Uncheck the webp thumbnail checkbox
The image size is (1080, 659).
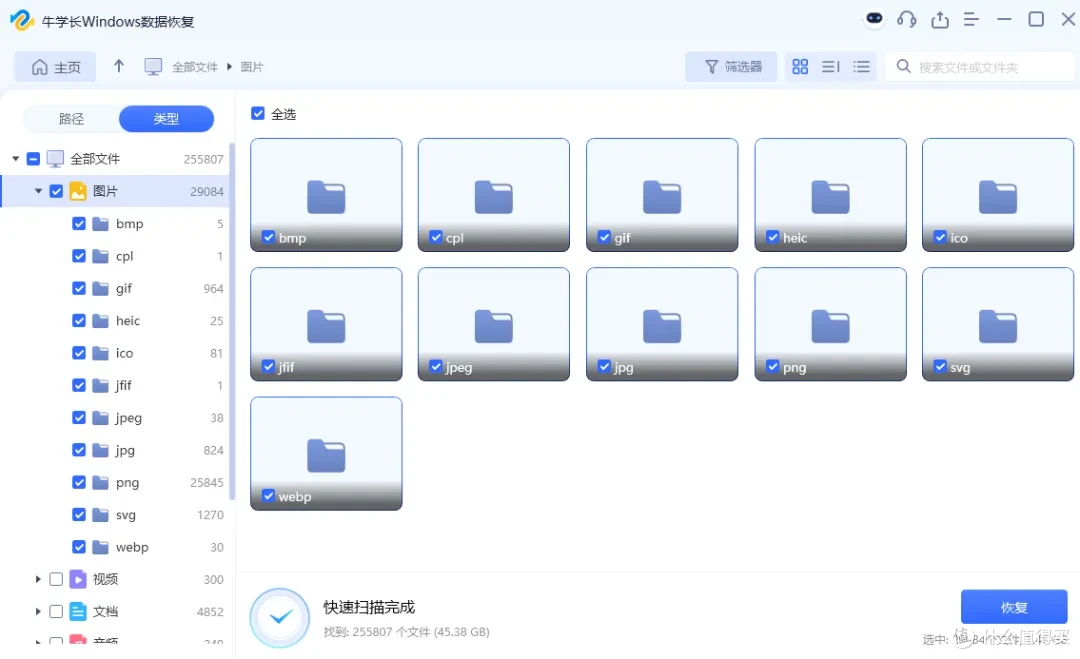(269, 496)
